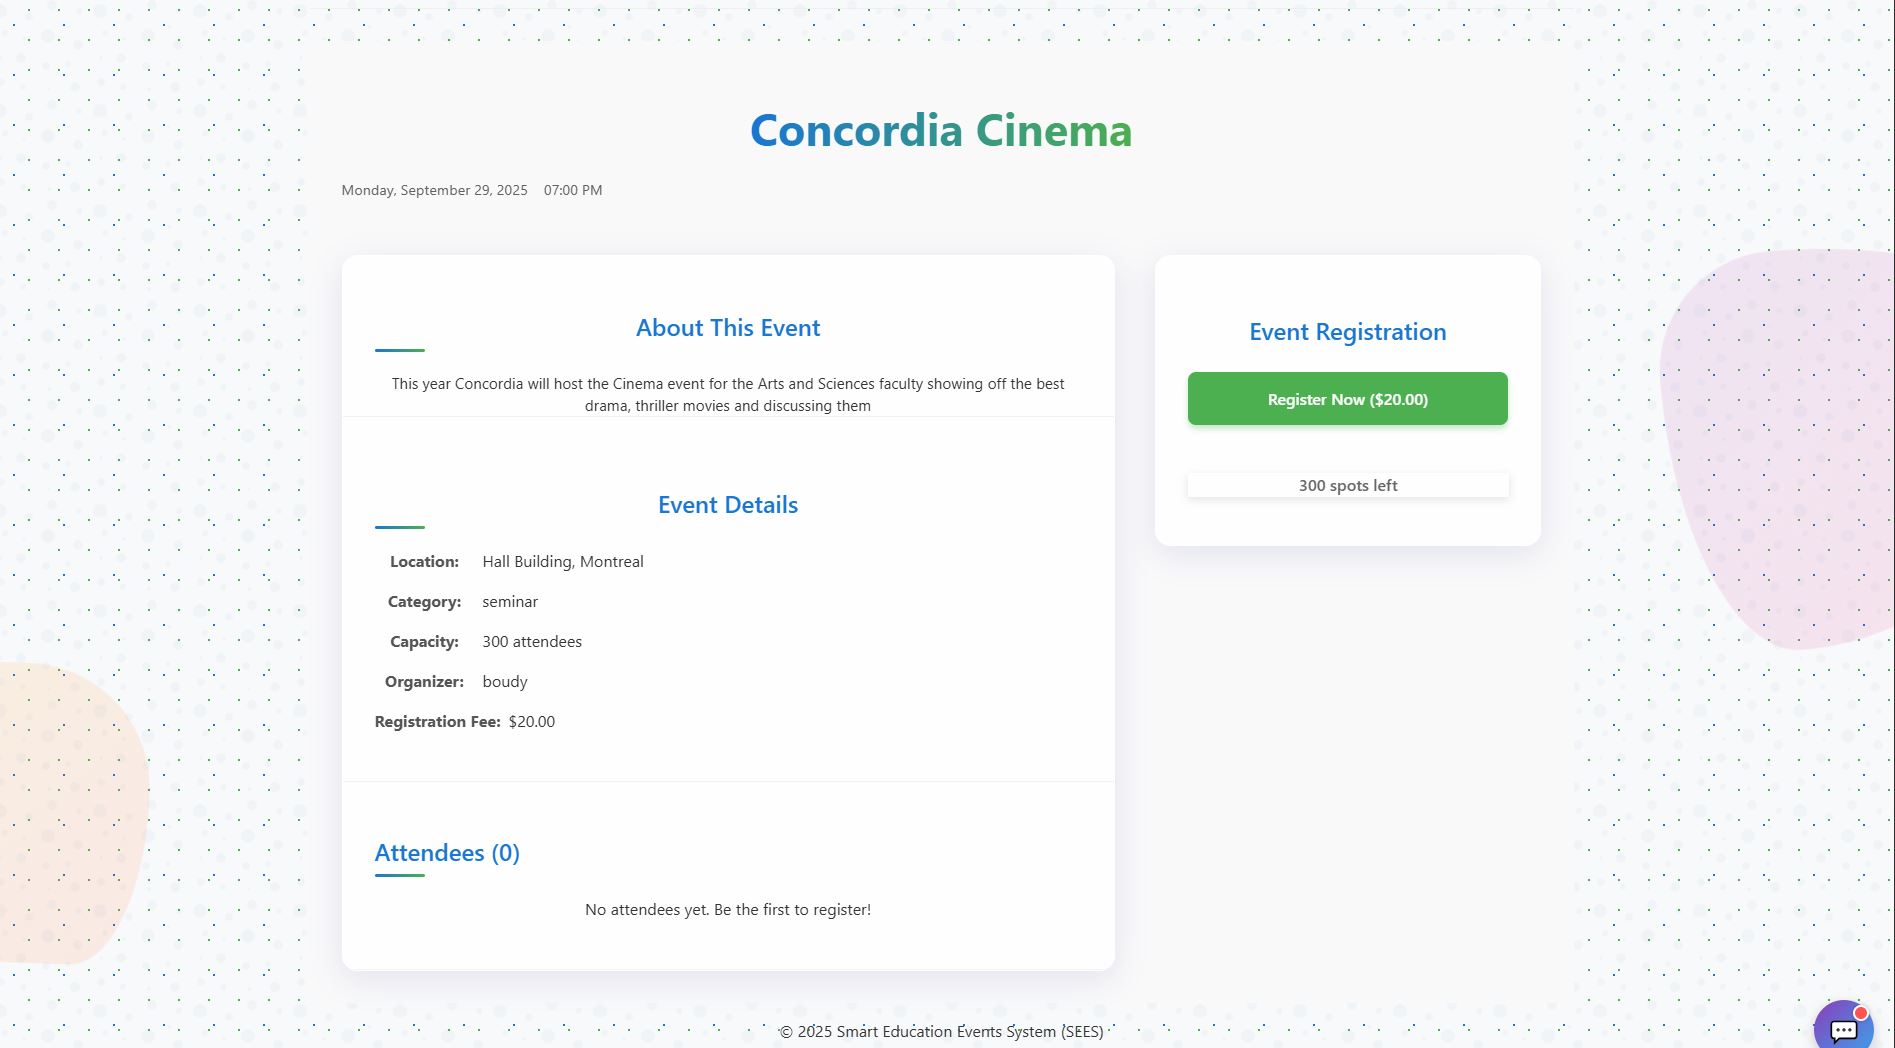Click the 07:00 PM event time
The image size is (1895, 1048).
[573, 190]
